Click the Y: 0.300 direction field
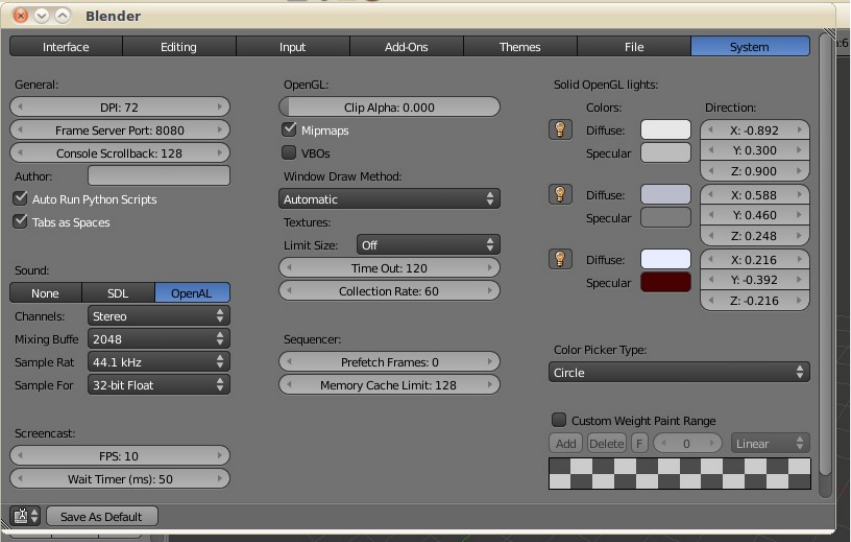851x542 pixels. 755,150
